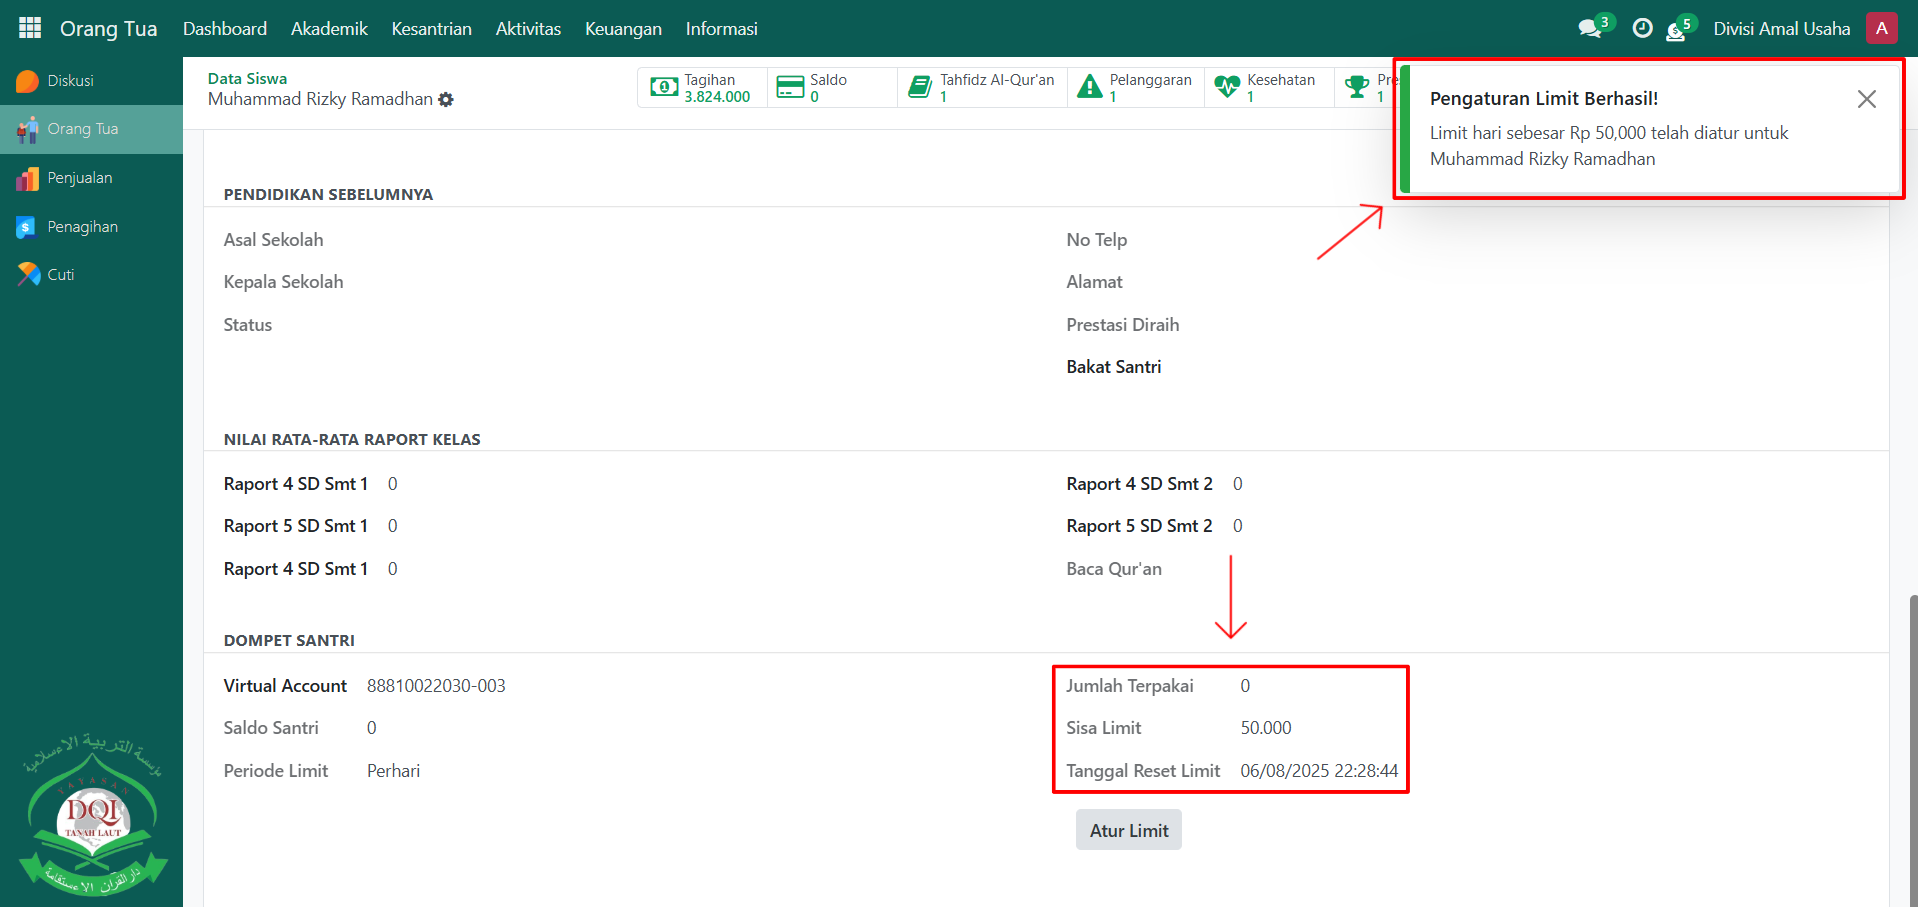Viewport: 1918px width, 907px height.
Task: Click the page vertical scrollbar
Action: (x=1912, y=750)
